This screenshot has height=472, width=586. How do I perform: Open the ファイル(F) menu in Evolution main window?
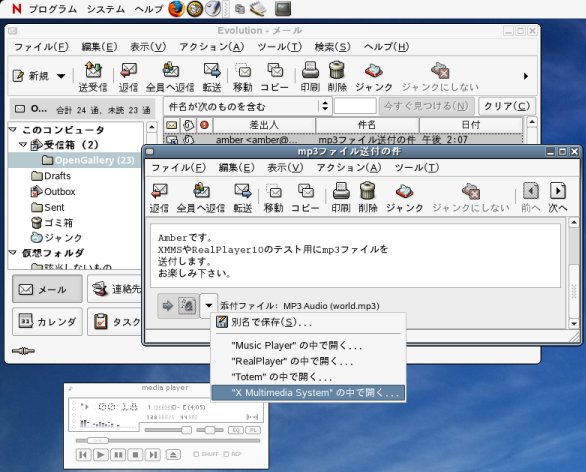pyautogui.click(x=41, y=47)
